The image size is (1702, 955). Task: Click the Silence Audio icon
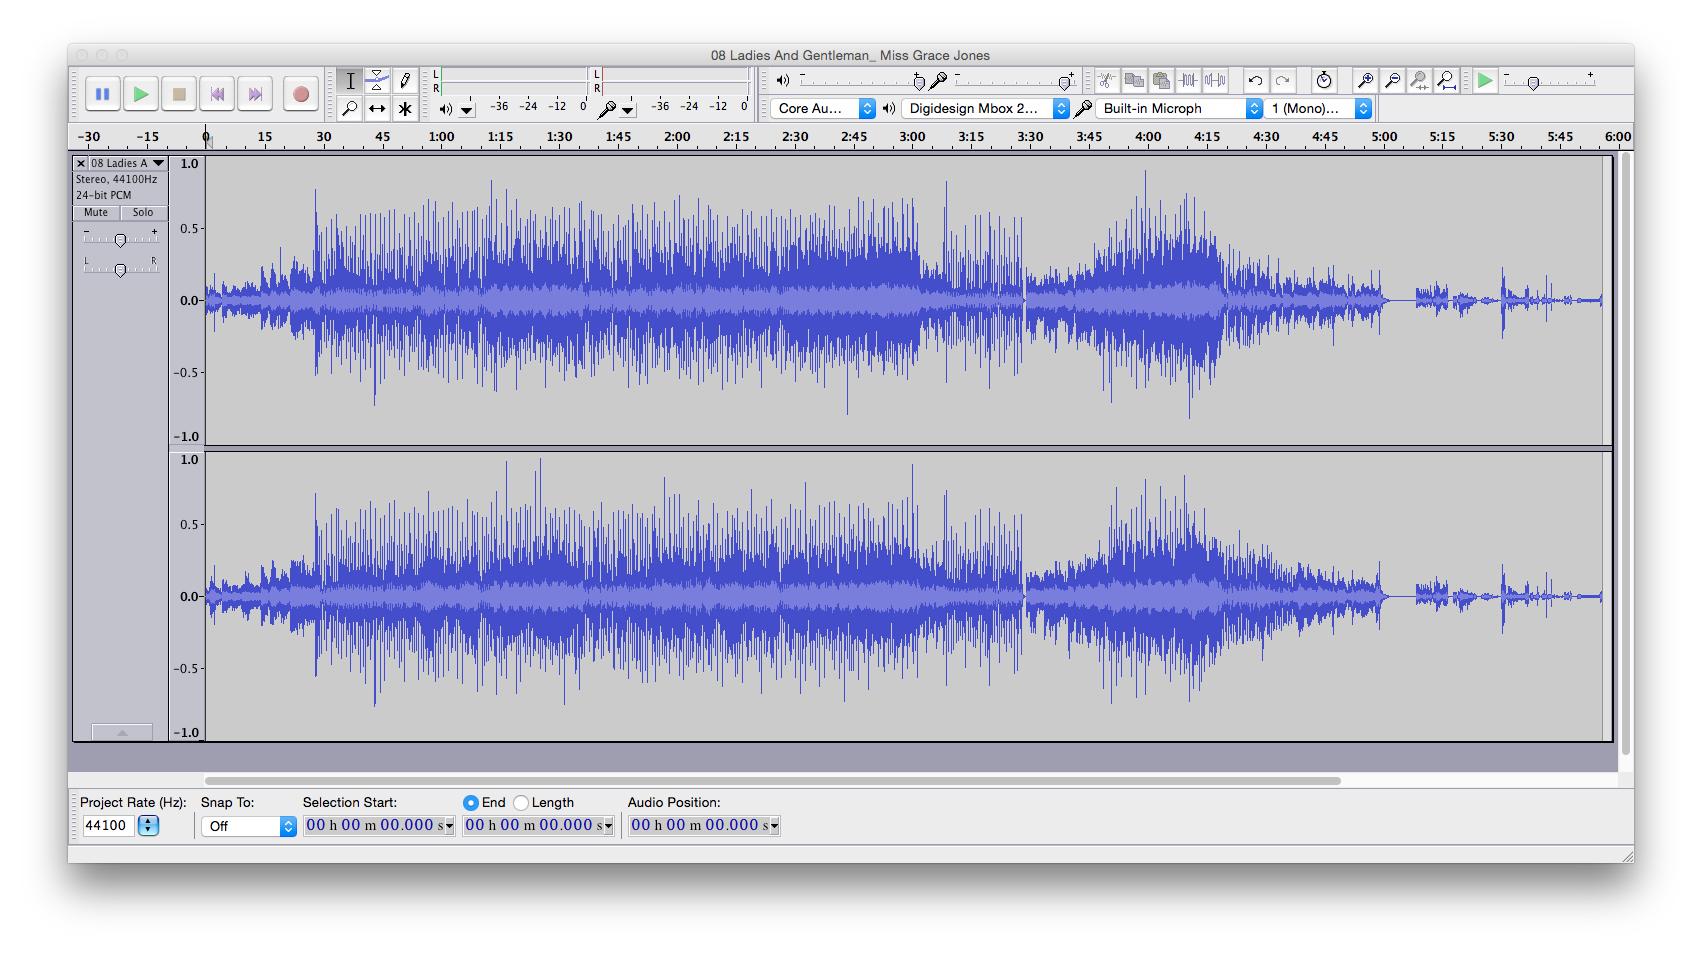click(x=1215, y=81)
